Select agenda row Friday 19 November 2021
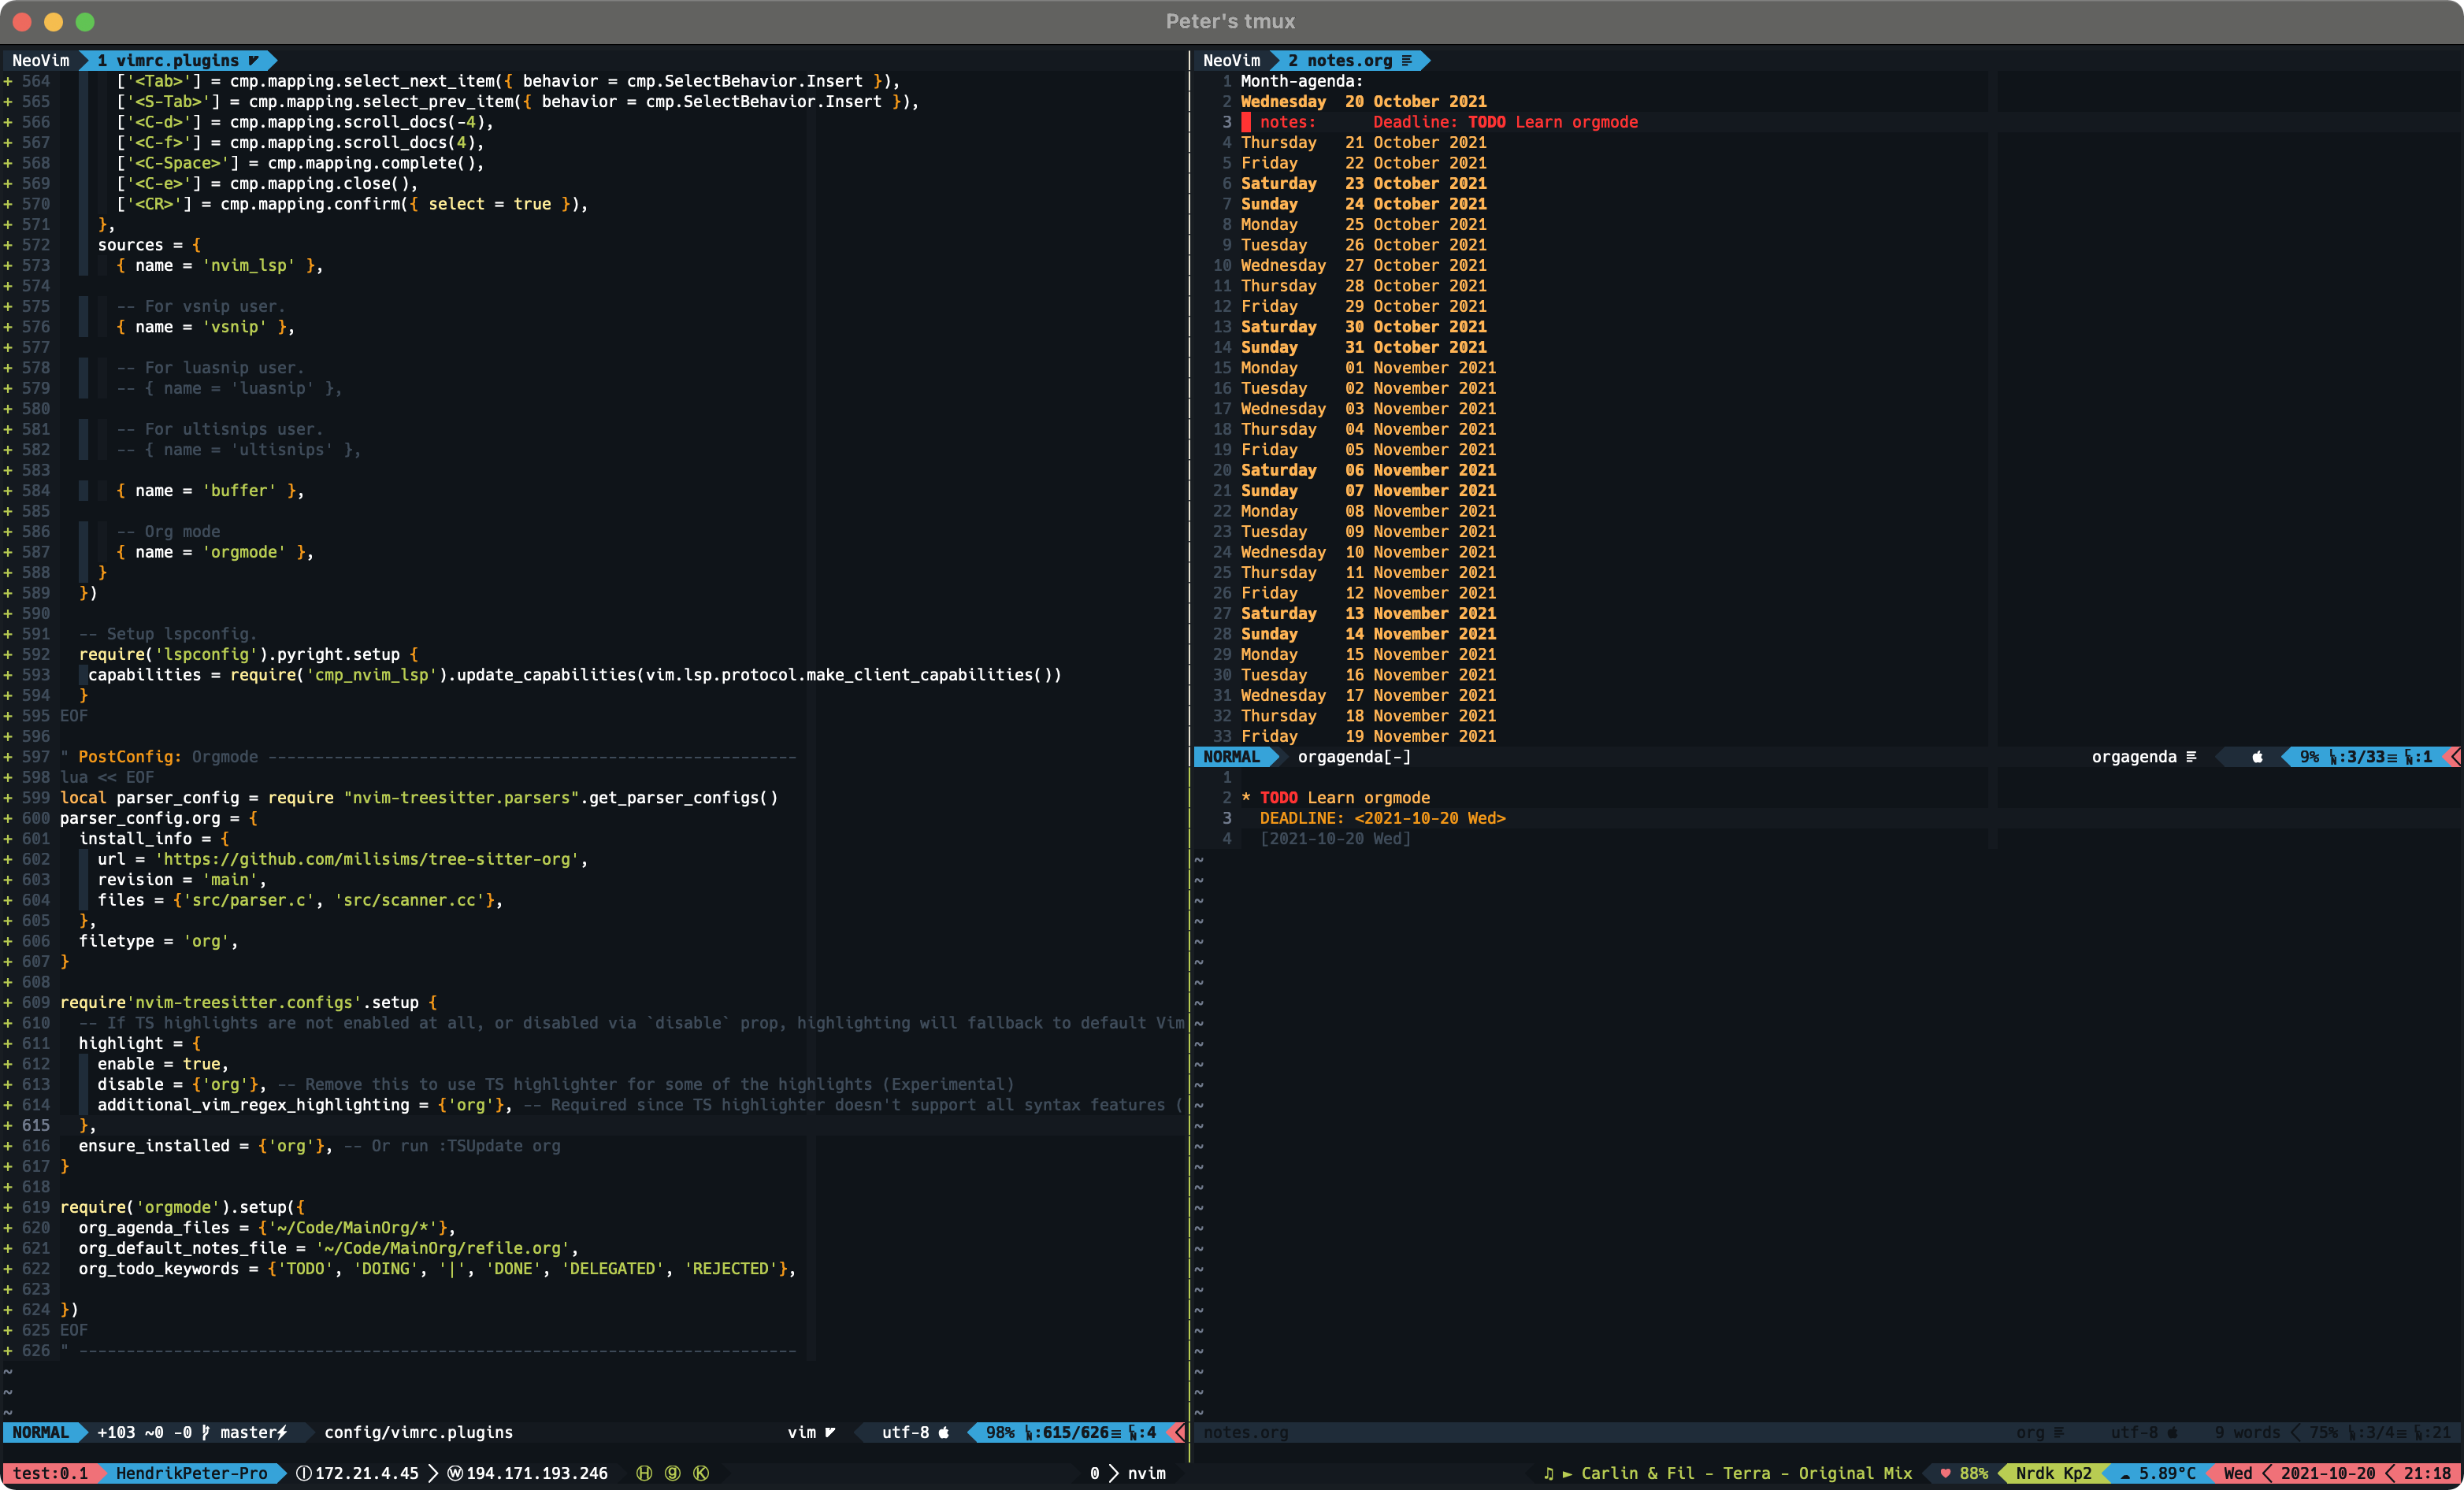 (x=1368, y=736)
